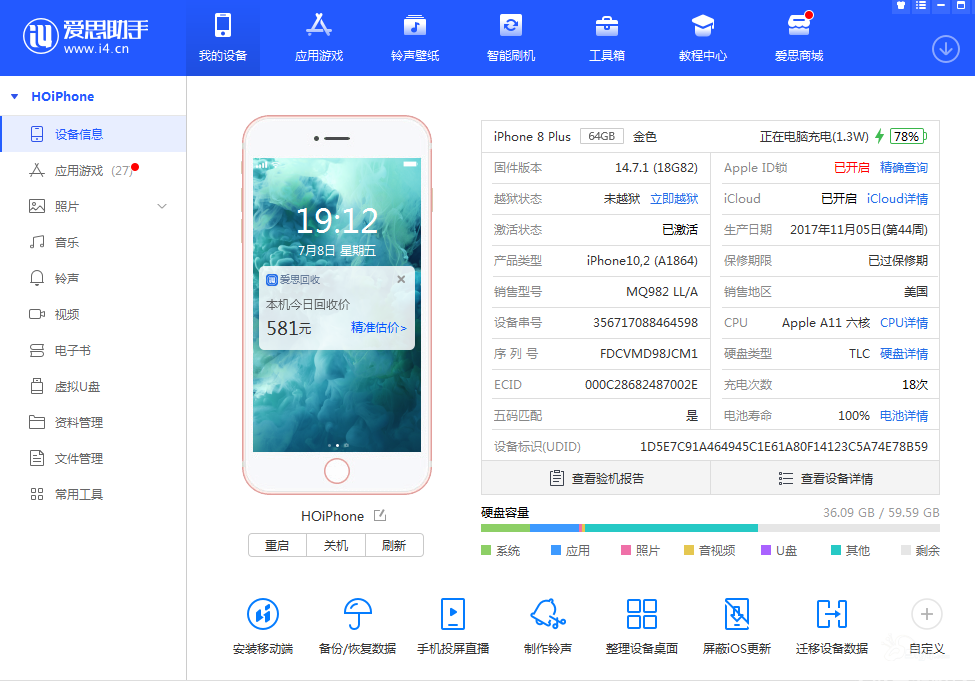Close the 爱思回收 popup on phone
Viewport: 975px width, 687px height.
point(401,279)
